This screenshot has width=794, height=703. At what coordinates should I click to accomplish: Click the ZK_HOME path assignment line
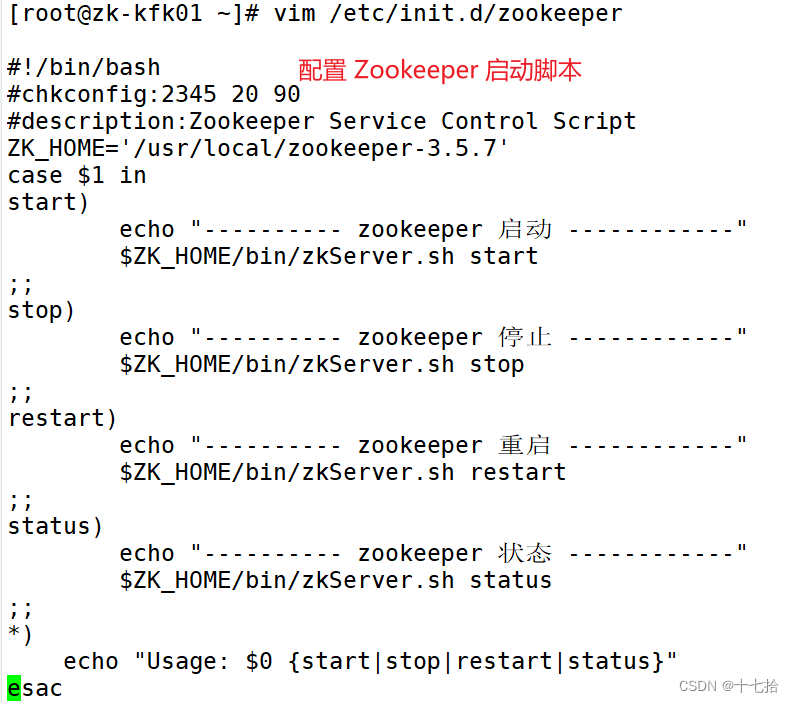click(x=259, y=149)
